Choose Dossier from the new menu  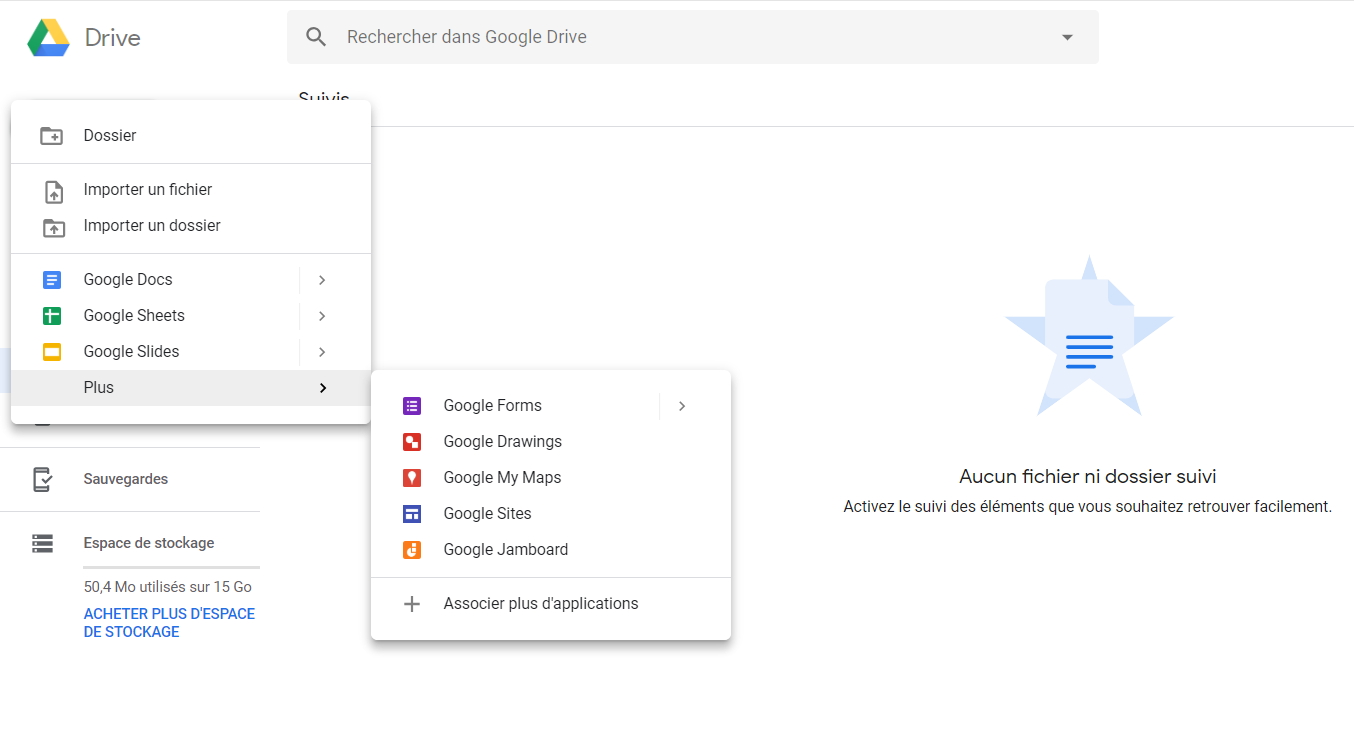click(191, 136)
